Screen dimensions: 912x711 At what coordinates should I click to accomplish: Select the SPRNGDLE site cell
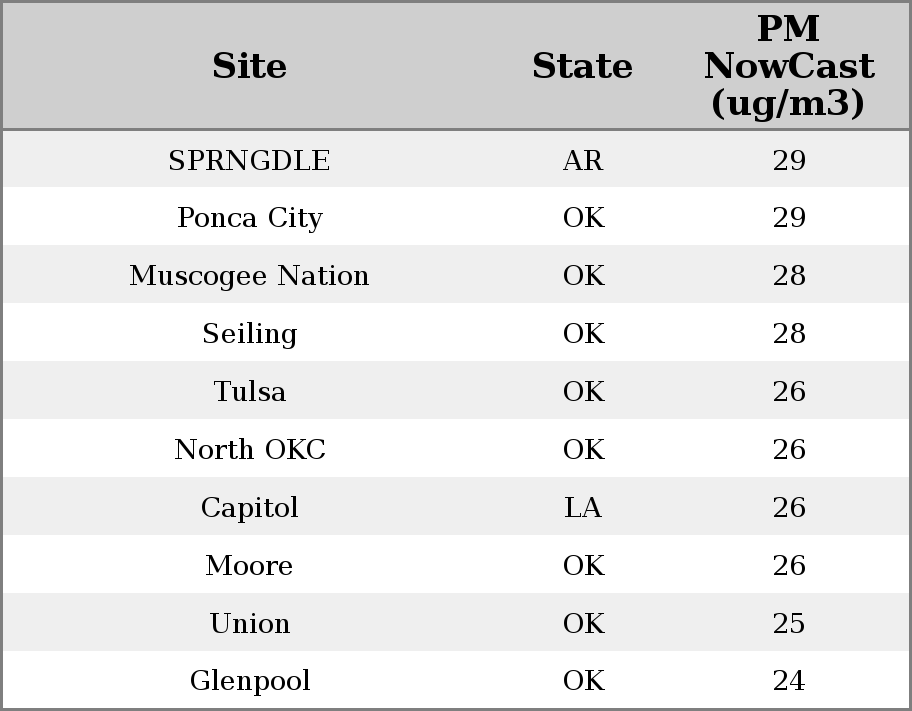point(249,161)
